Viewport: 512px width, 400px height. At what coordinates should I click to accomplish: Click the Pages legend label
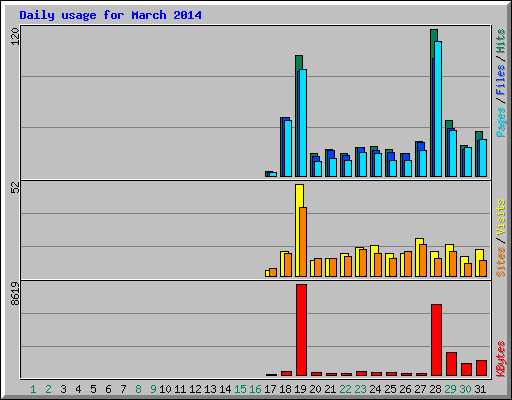click(x=500, y=122)
